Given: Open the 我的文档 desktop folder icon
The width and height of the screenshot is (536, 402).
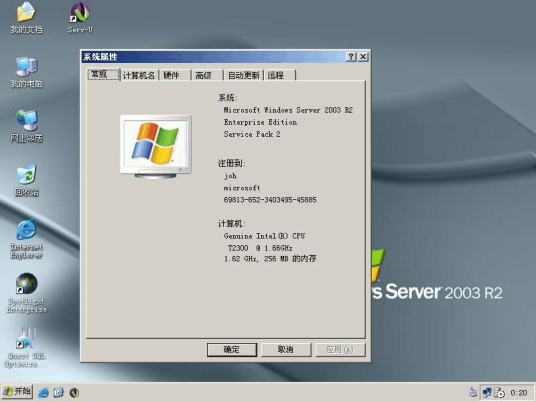Looking at the screenshot, I should coord(26,17).
